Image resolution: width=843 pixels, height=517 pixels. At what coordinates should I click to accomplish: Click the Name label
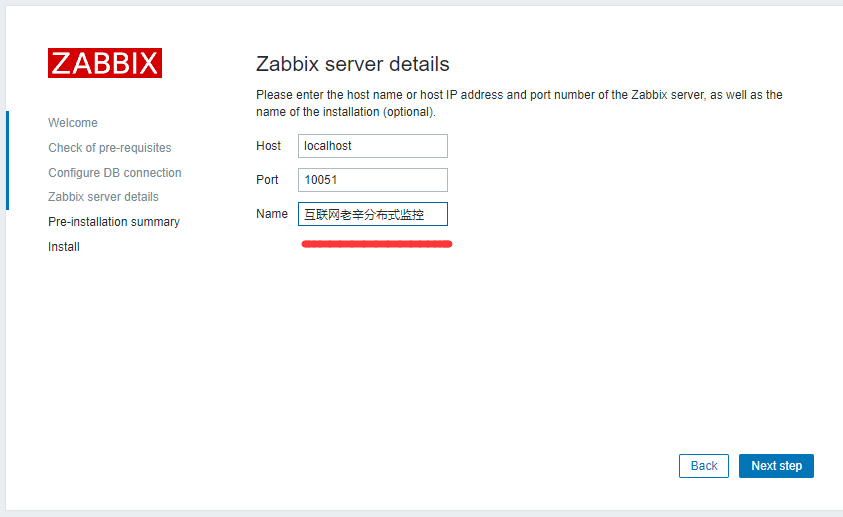(x=272, y=214)
